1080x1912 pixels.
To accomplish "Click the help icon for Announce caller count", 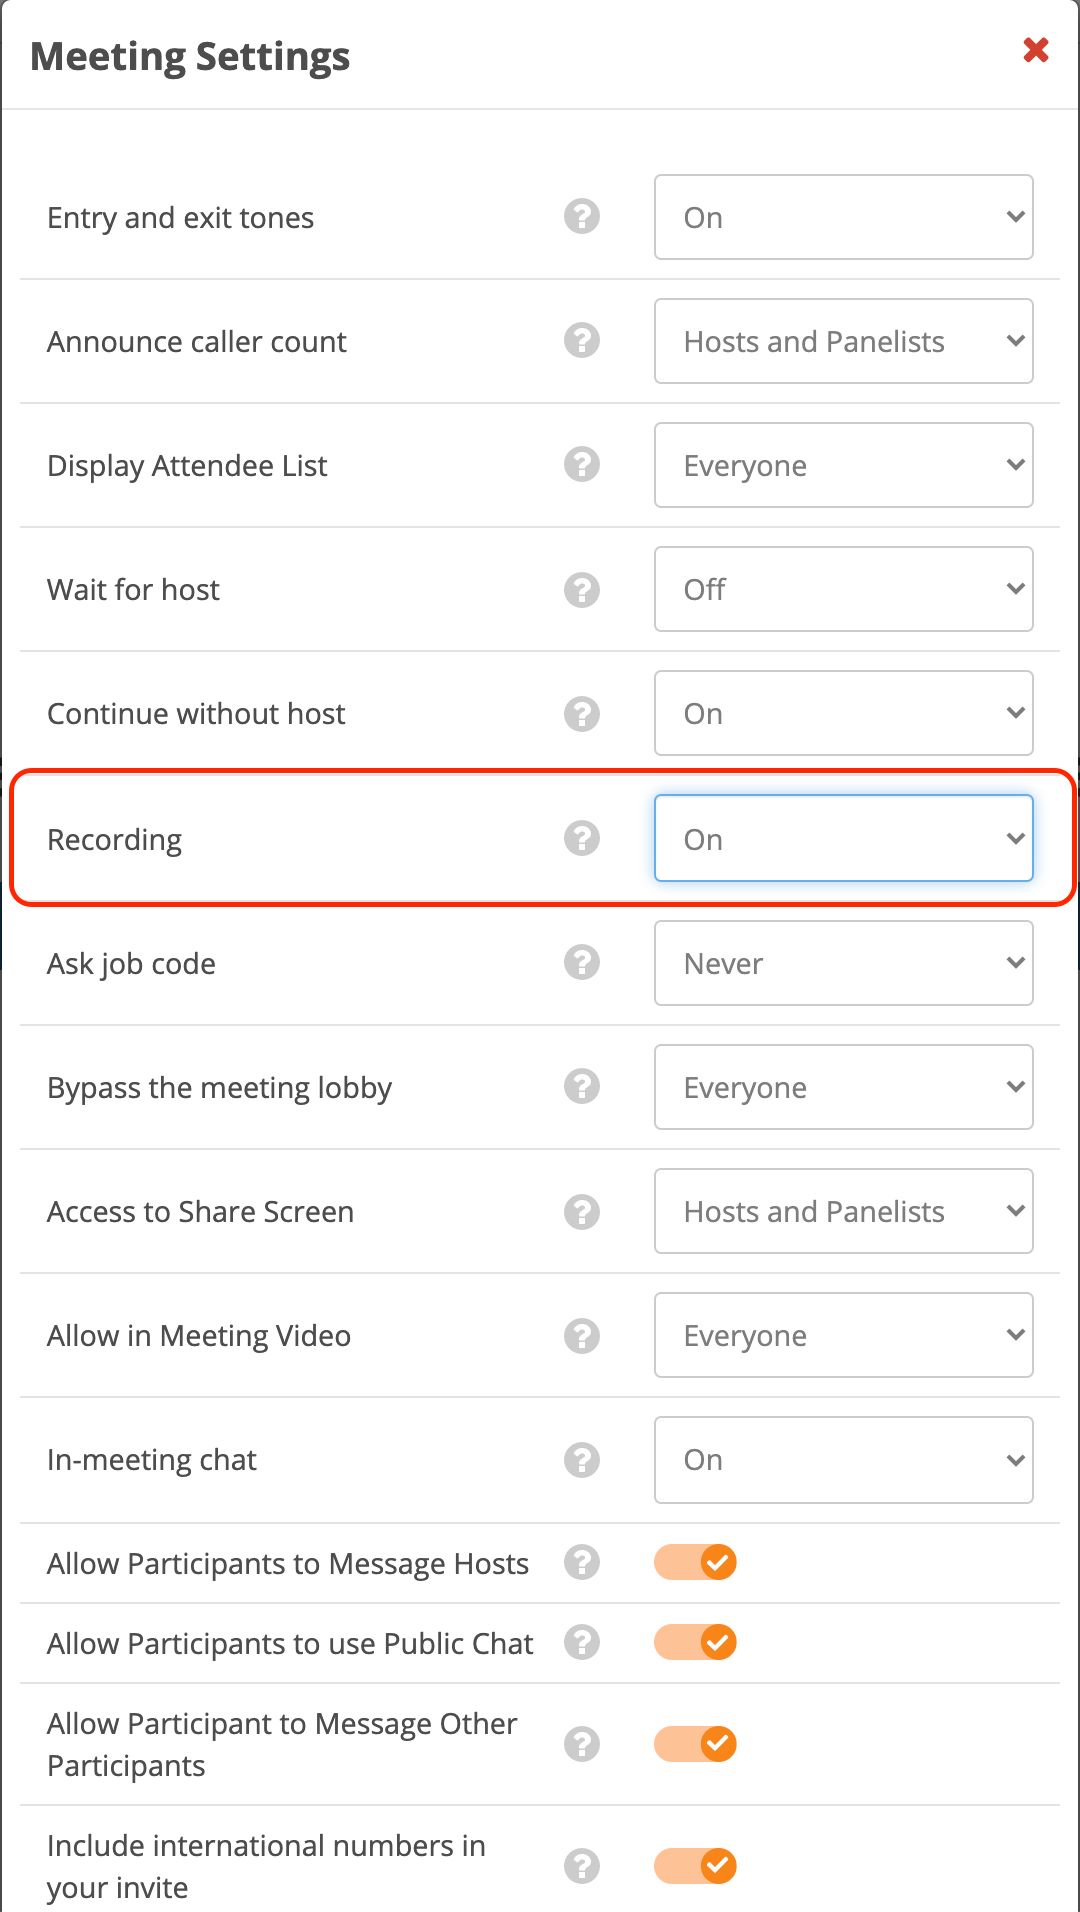I will click(581, 341).
